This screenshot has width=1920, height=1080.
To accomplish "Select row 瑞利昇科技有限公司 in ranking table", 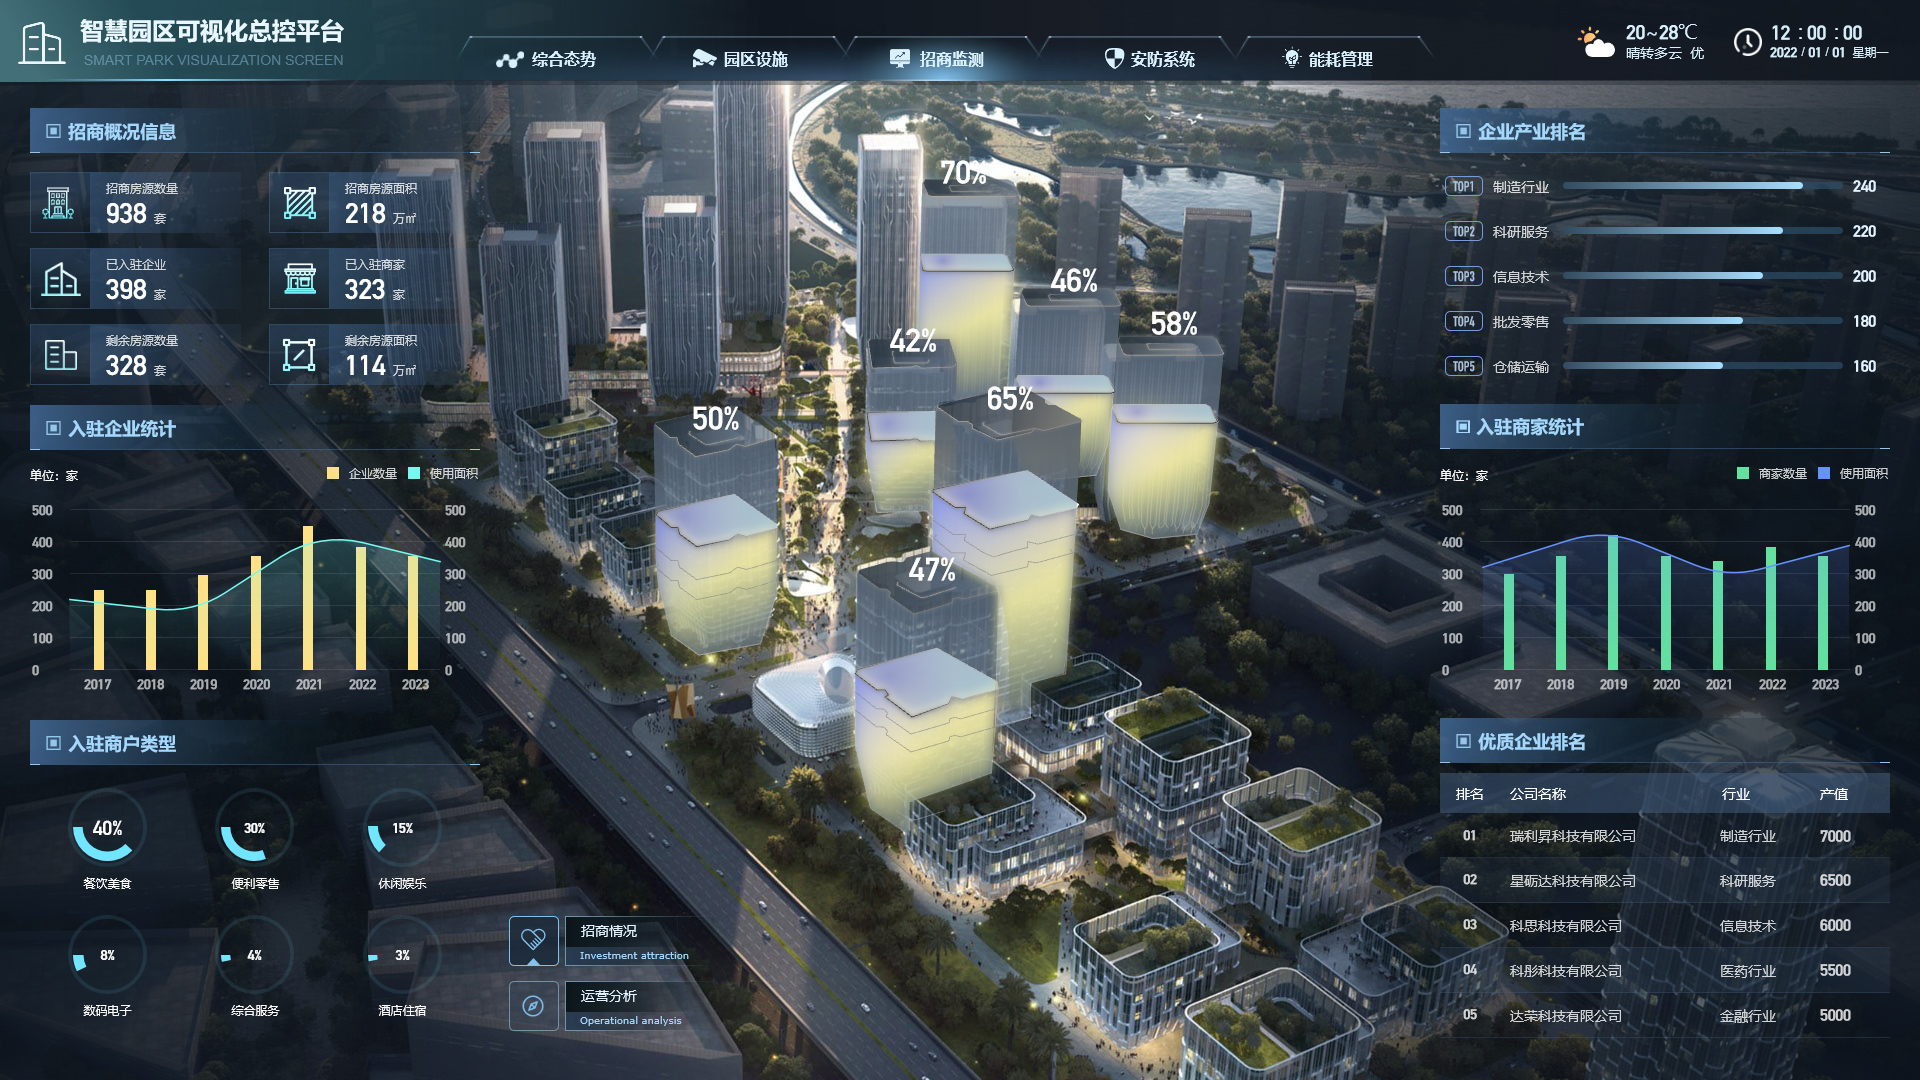I will (1664, 835).
